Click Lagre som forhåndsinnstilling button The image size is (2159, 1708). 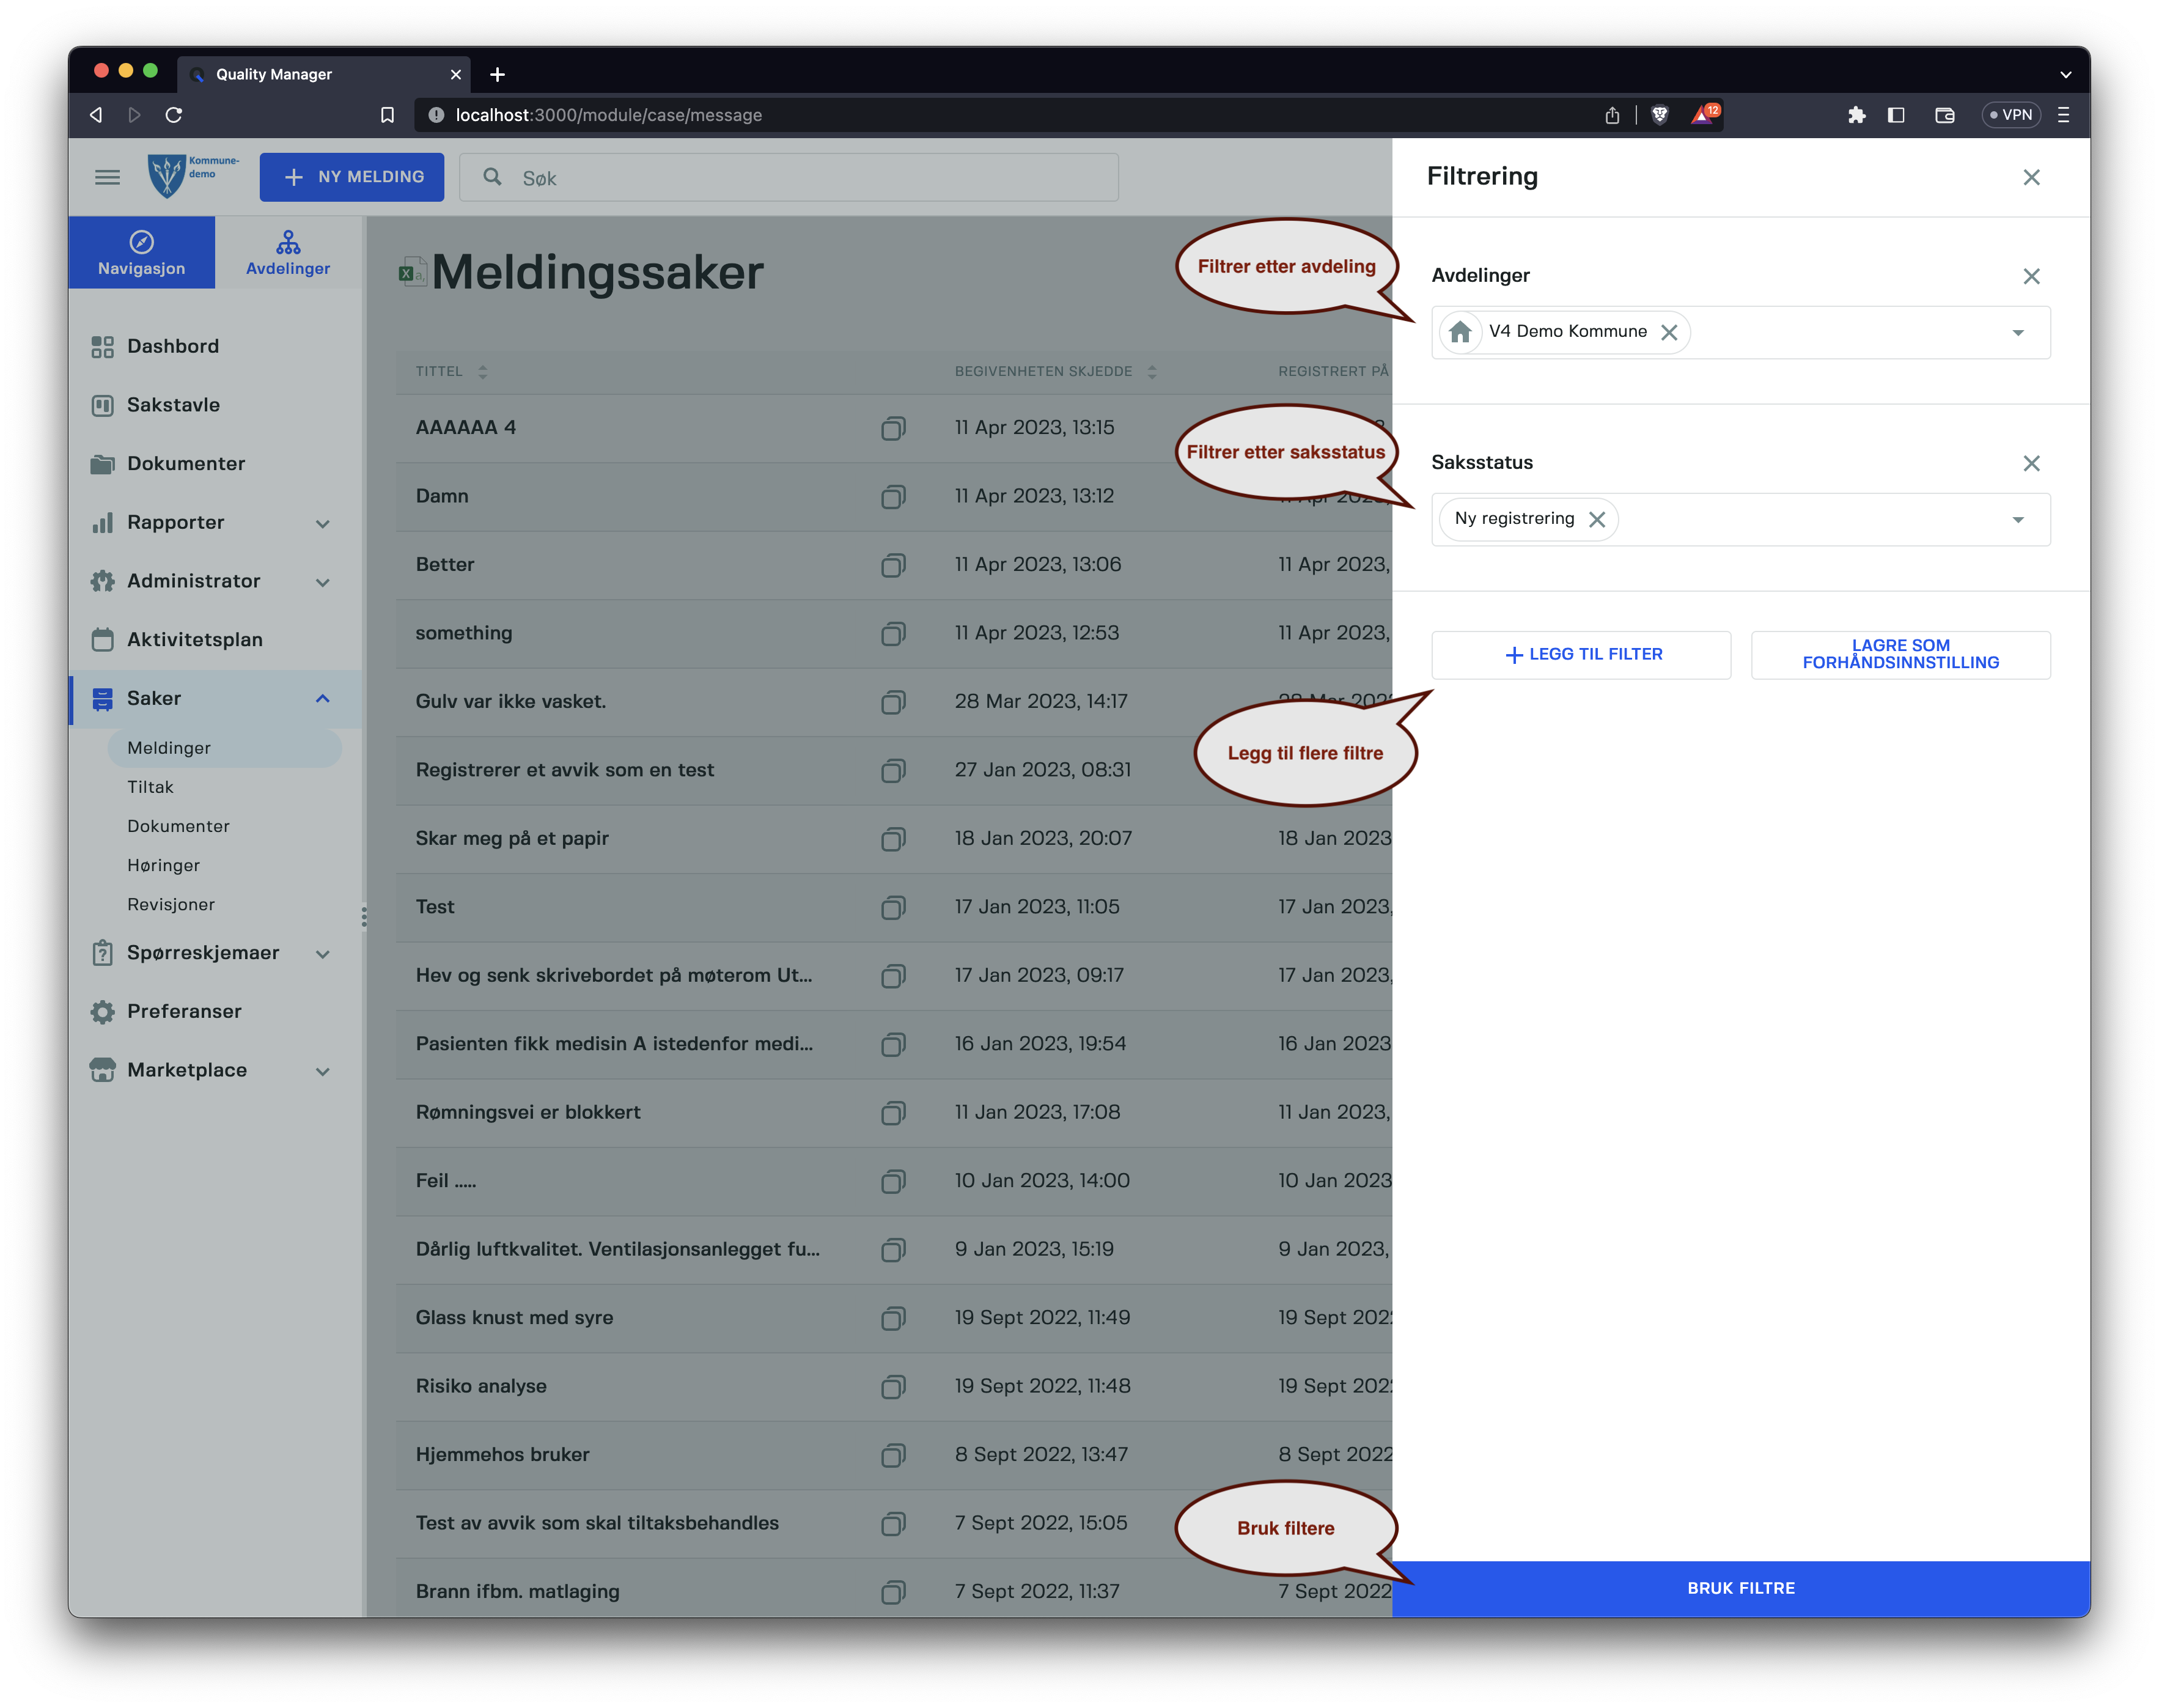click(x=1900, y=655)
